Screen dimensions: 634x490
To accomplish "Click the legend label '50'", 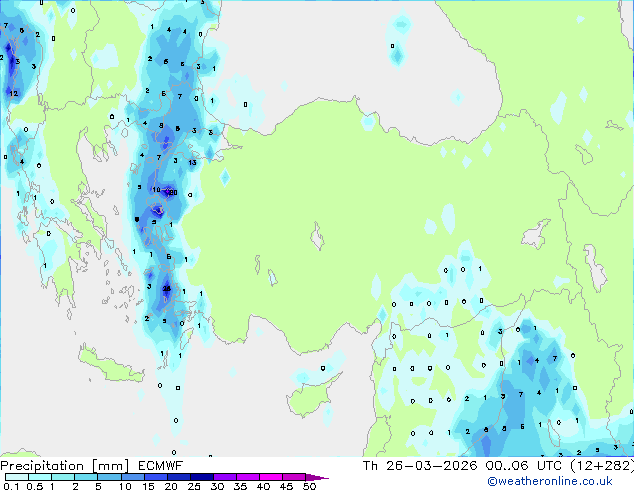I will [x=309, y=486].
